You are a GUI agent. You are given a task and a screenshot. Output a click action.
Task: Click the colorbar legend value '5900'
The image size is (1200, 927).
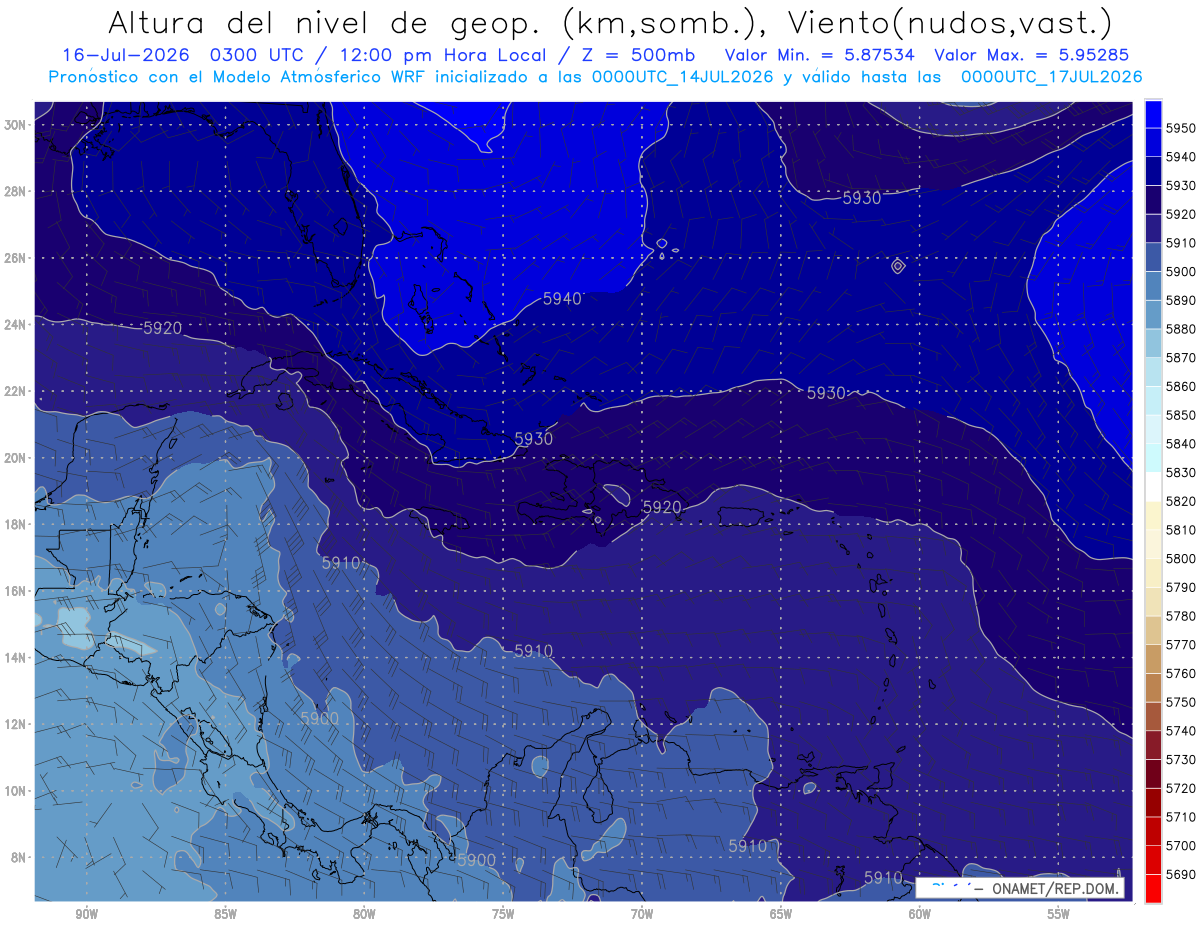(x=1181, y=272)
